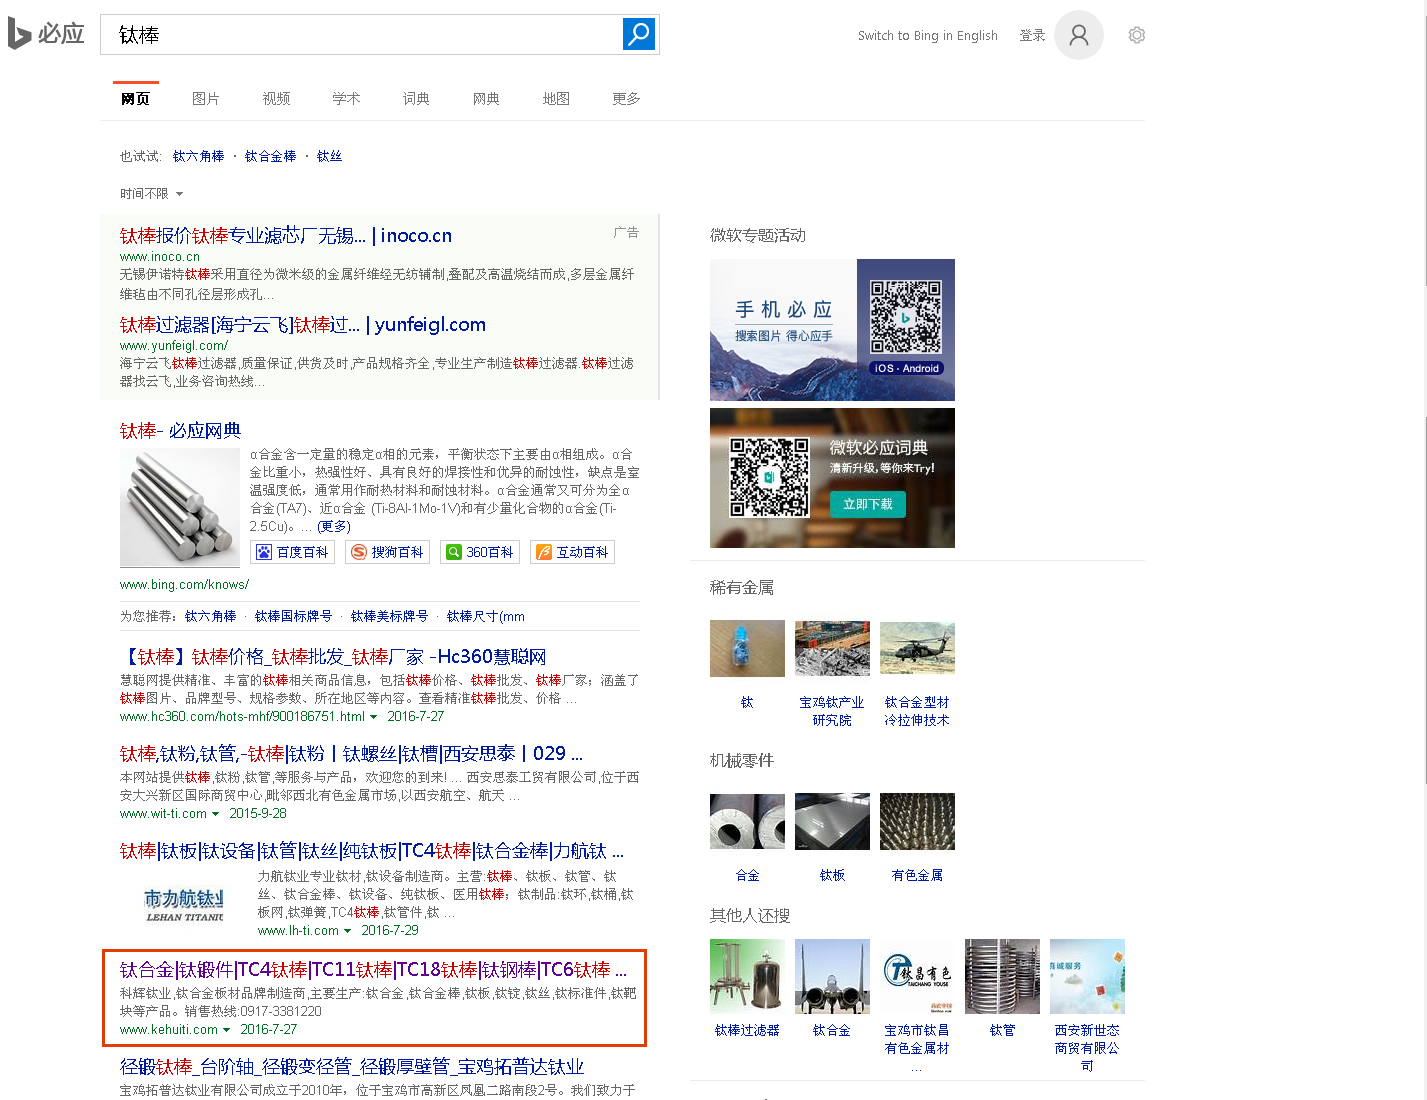Open the 力航钛 result title
The width and height of the screenshot is (1427, 1100).
372,851
